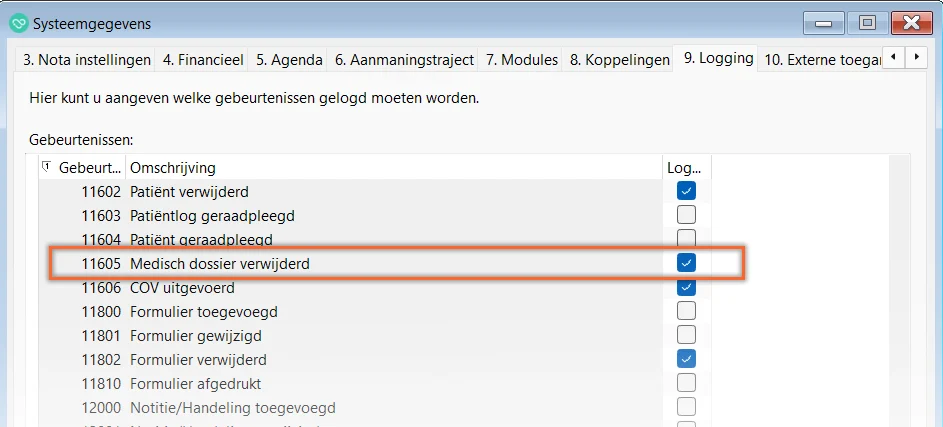Sort by the Omschrijving column header
The width and height of the screenshot is (943, 427).
[x=390, y=167]
